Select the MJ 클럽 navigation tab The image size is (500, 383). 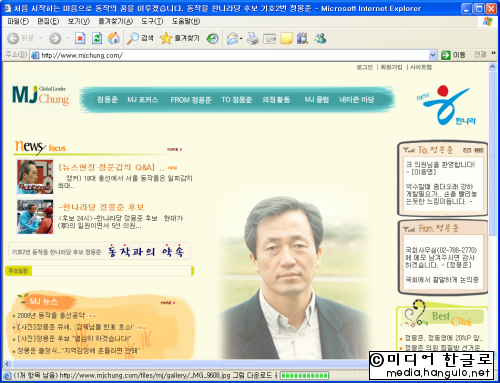click(x=316, y=100)
